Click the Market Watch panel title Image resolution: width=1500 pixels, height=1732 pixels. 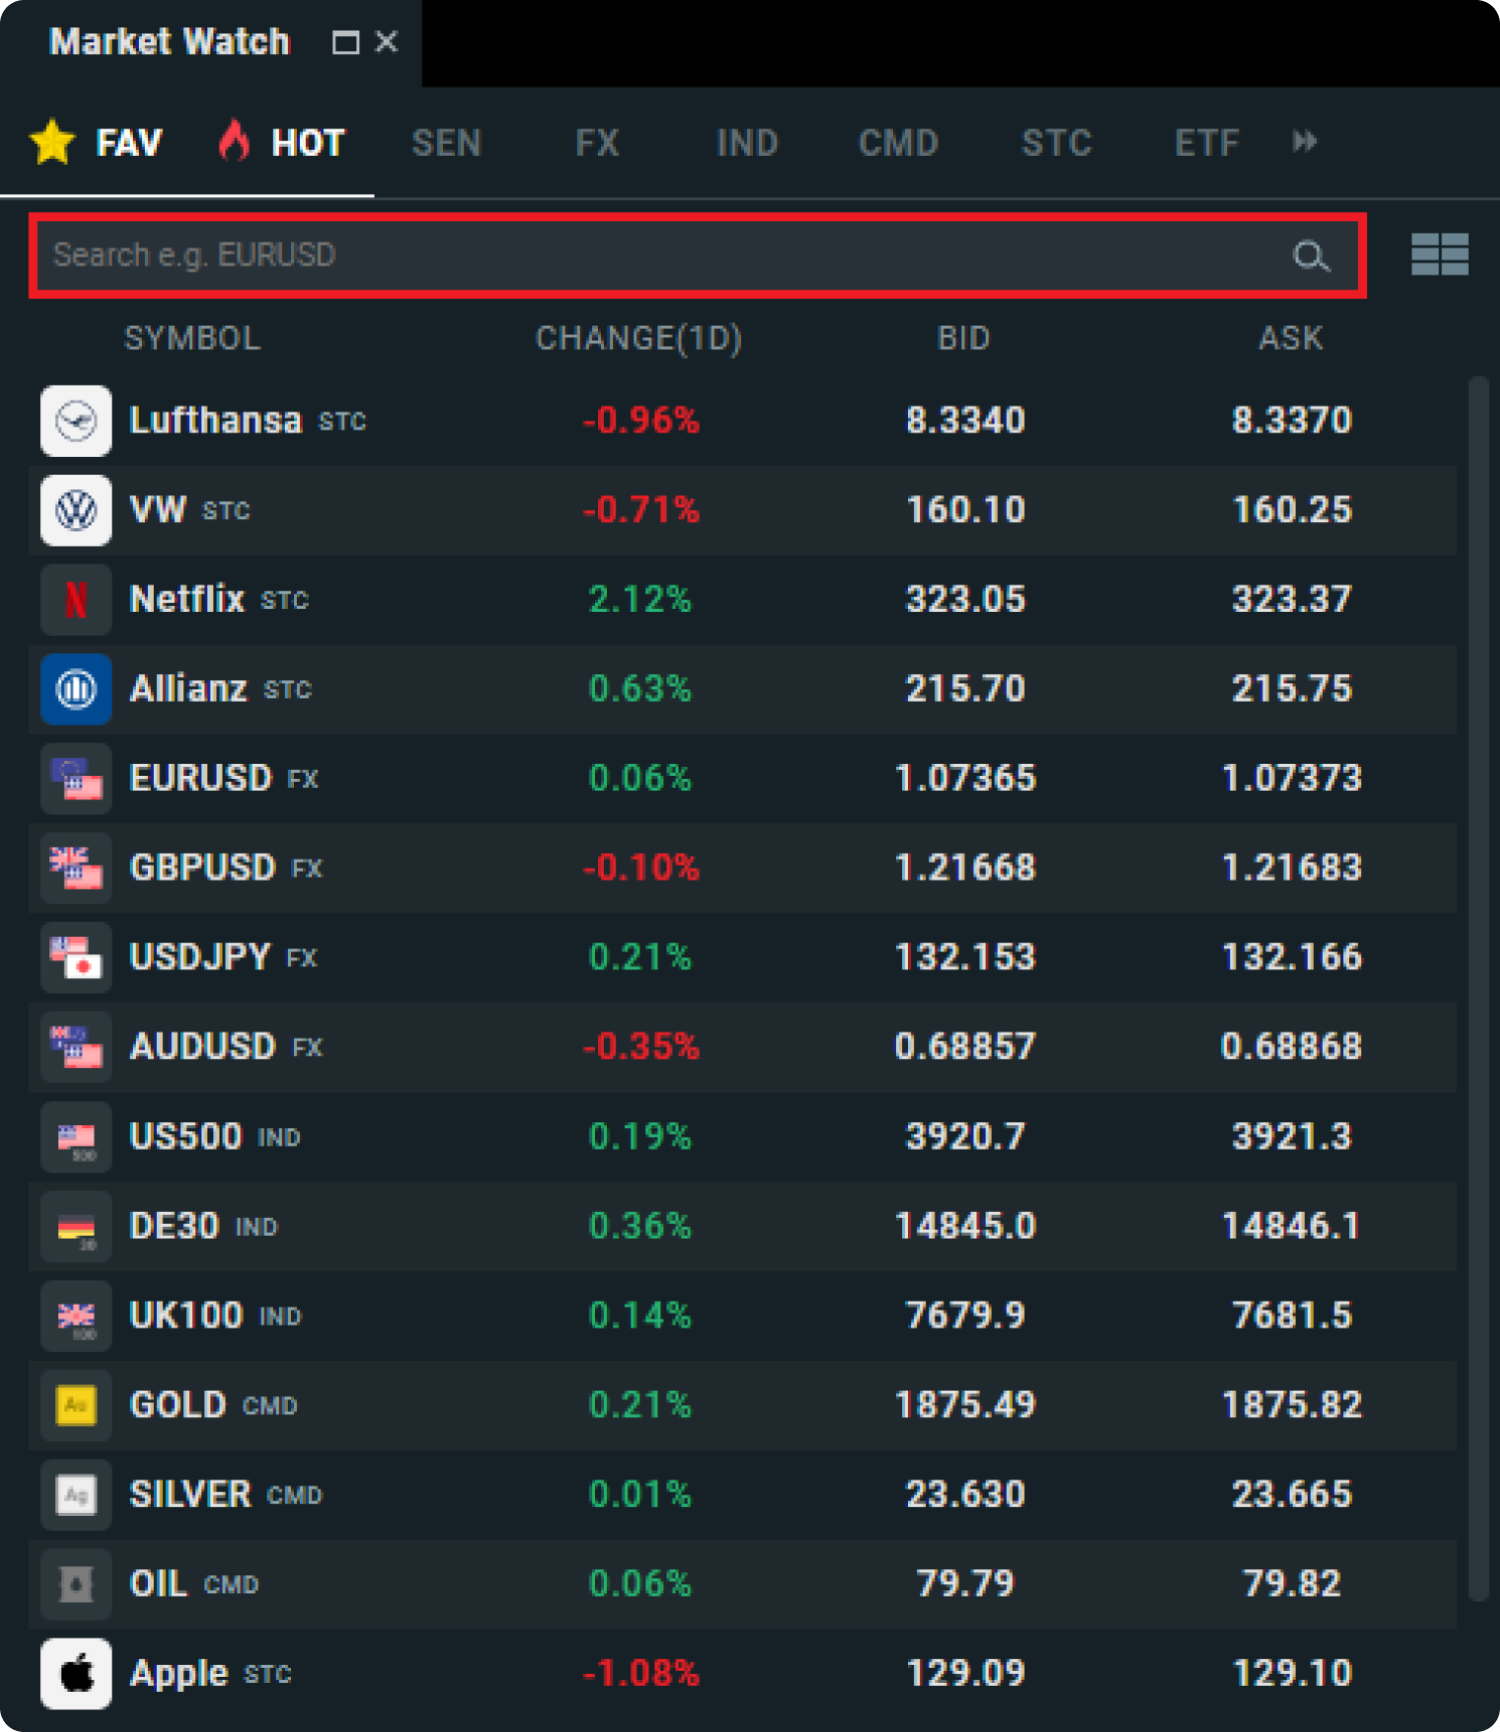click(x=170, y=42)
